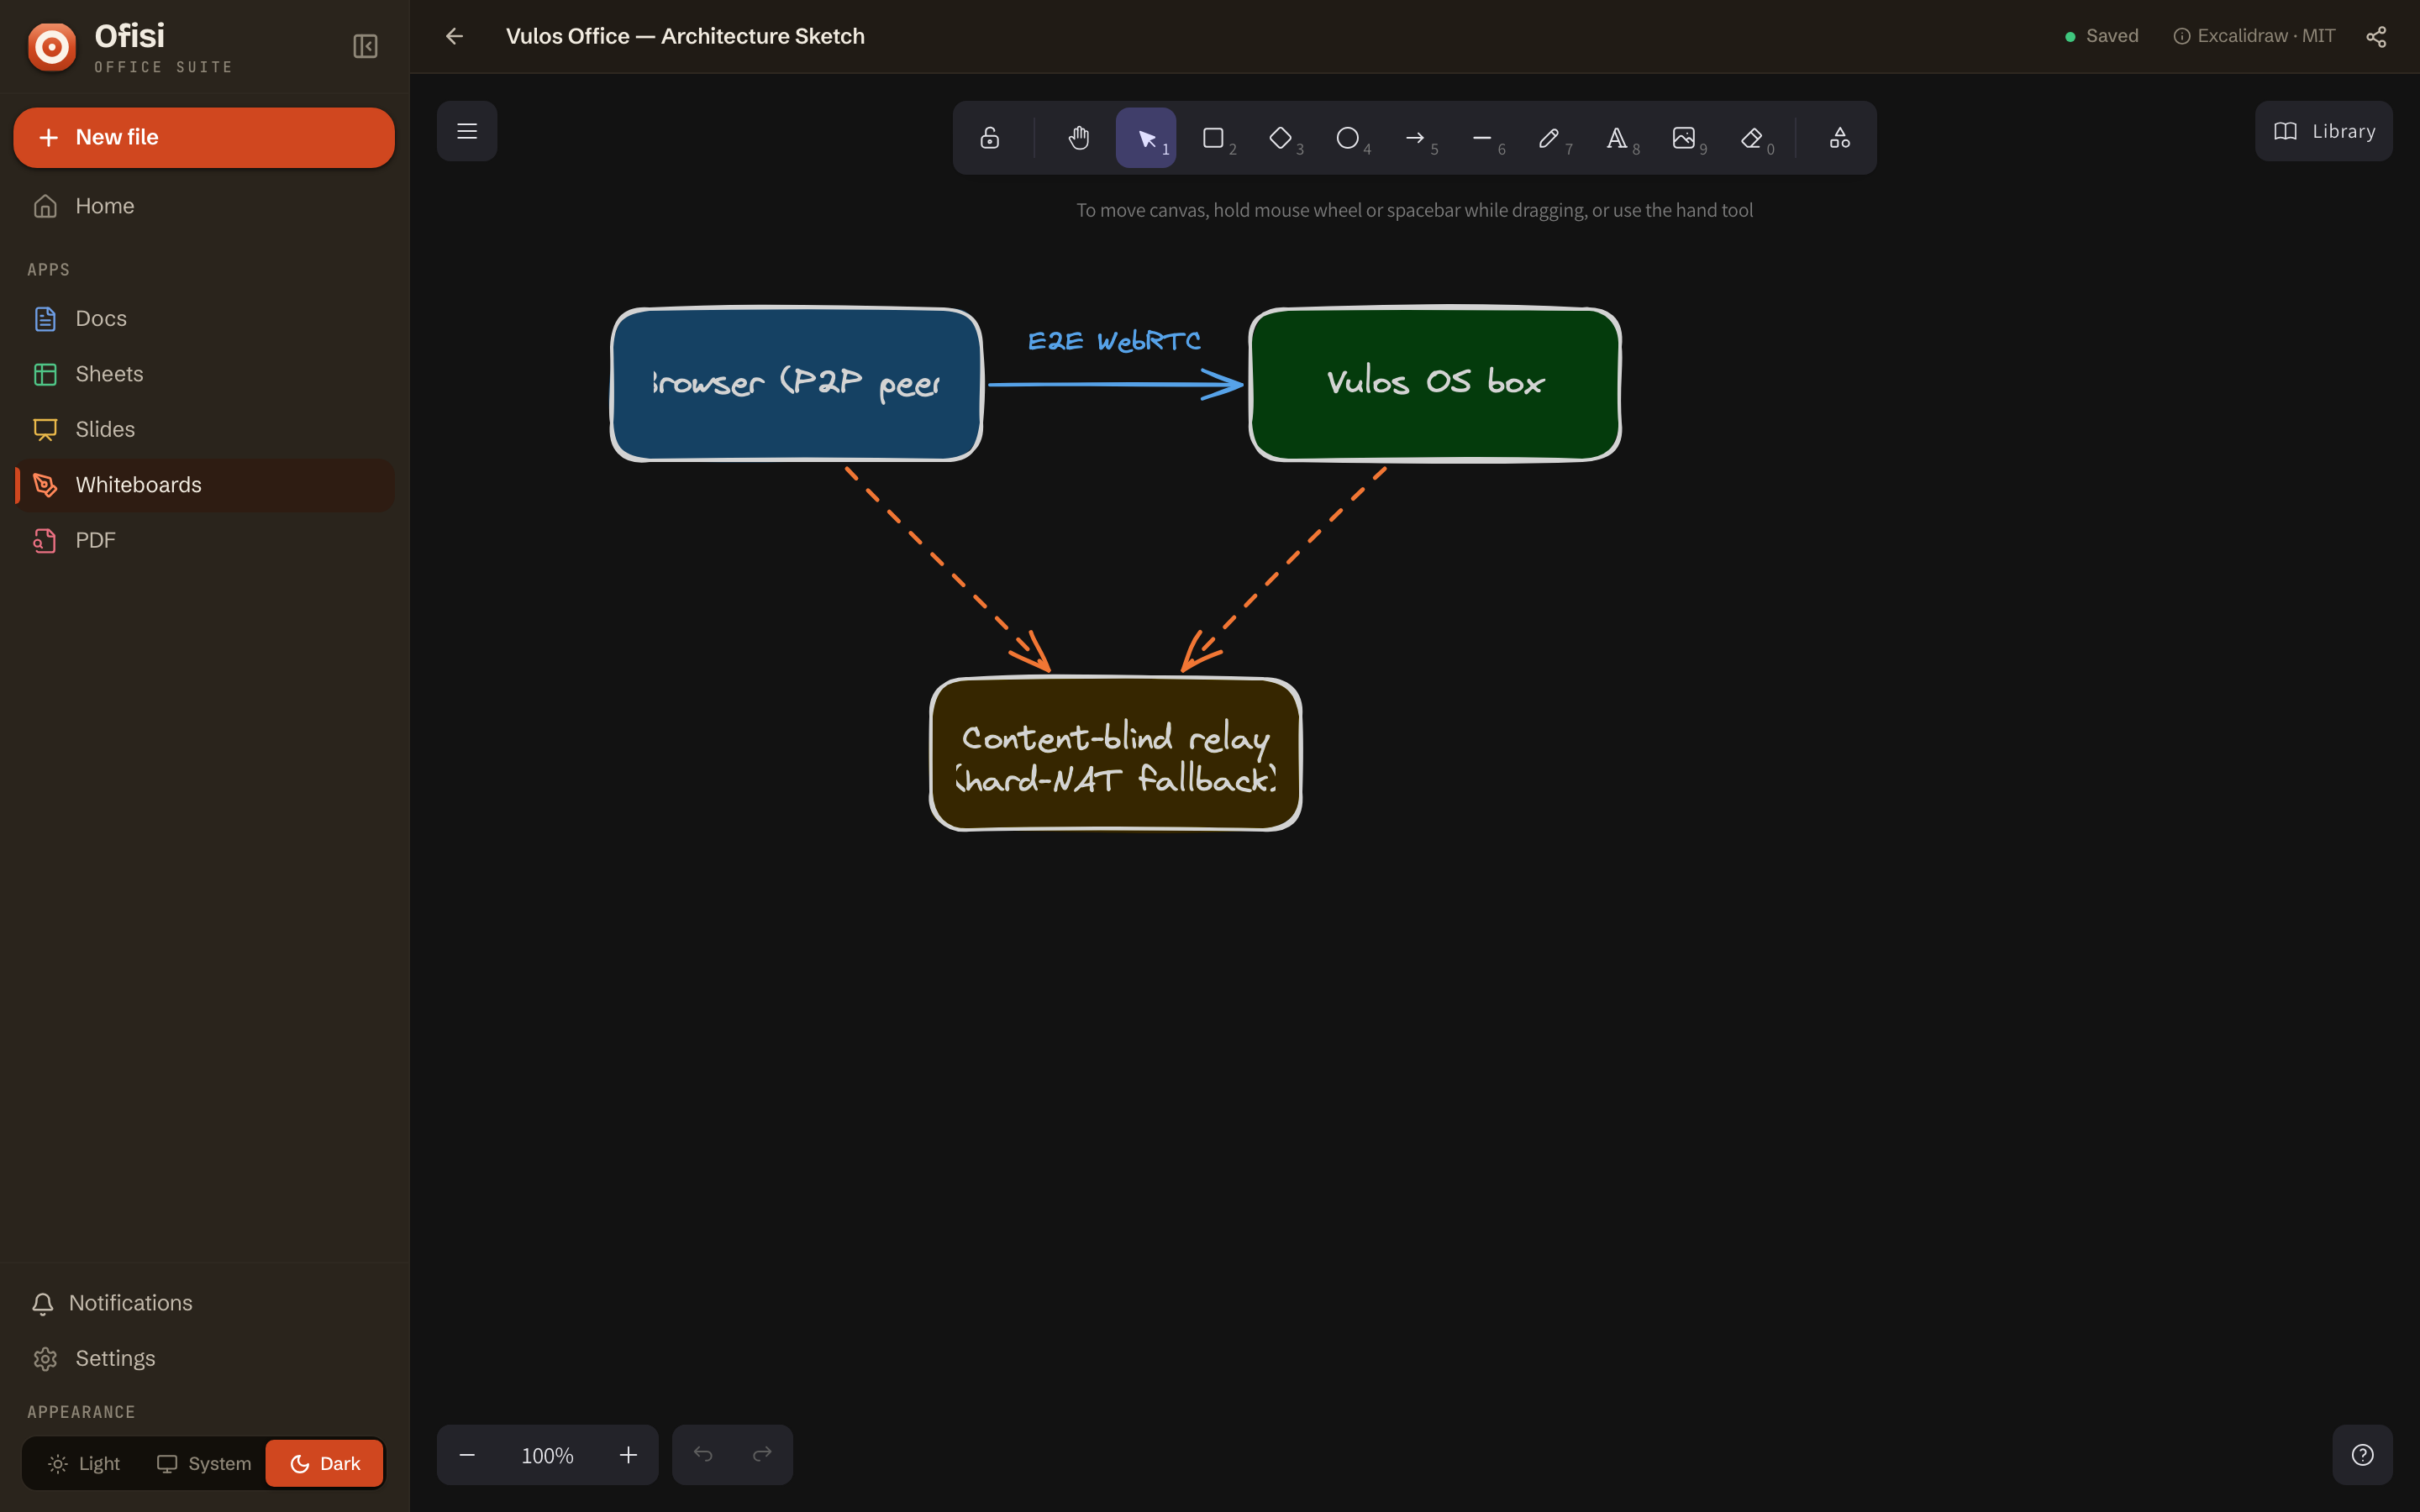The width and height of the screenshot is (2420, 1512).
Task: Select the Arrow tool
Action: coord(1414,138)
